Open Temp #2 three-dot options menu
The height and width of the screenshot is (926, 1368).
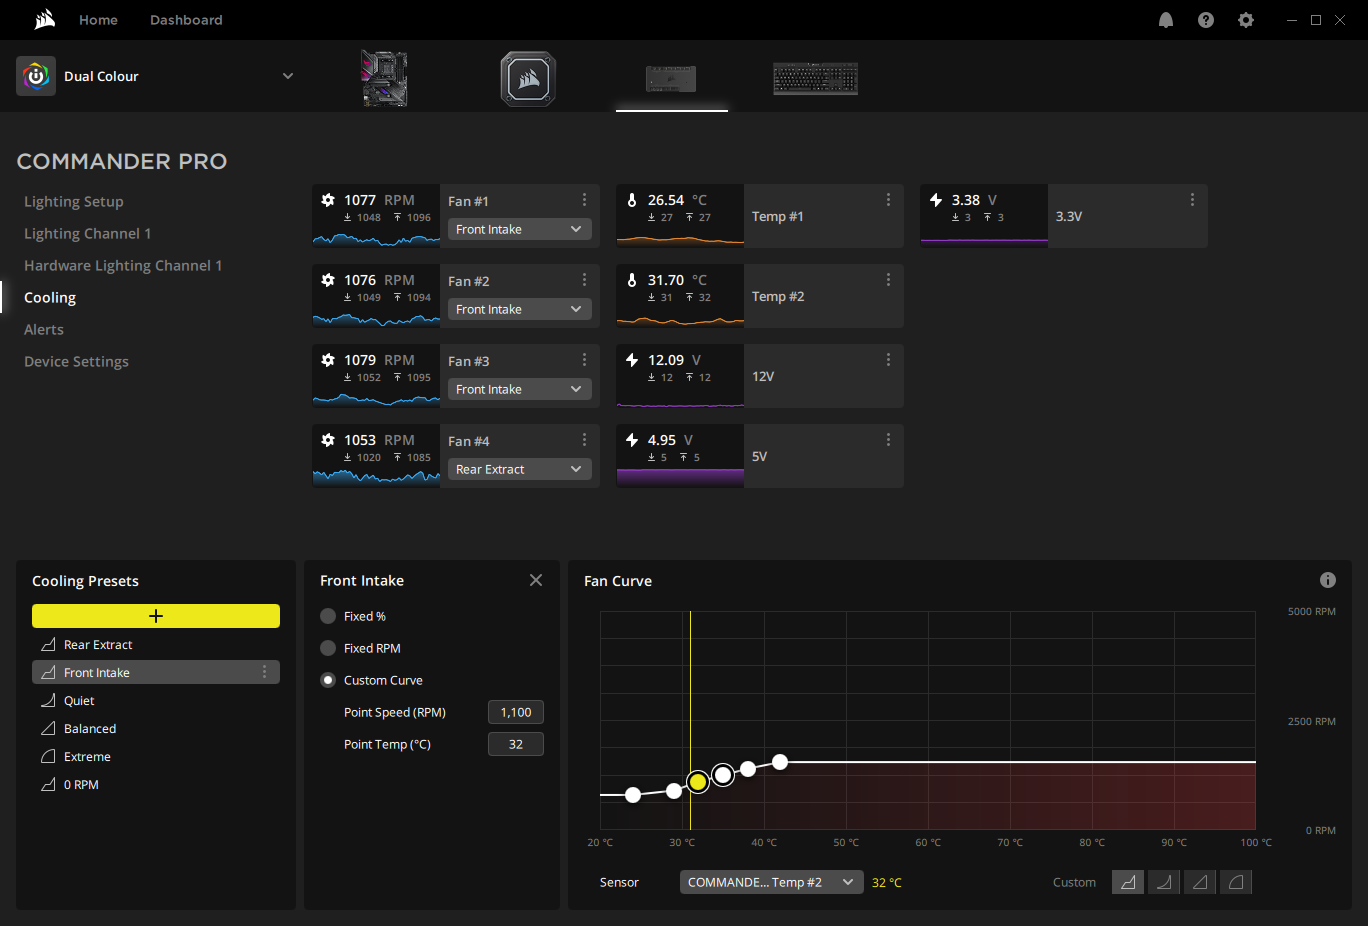click(888, 280)
